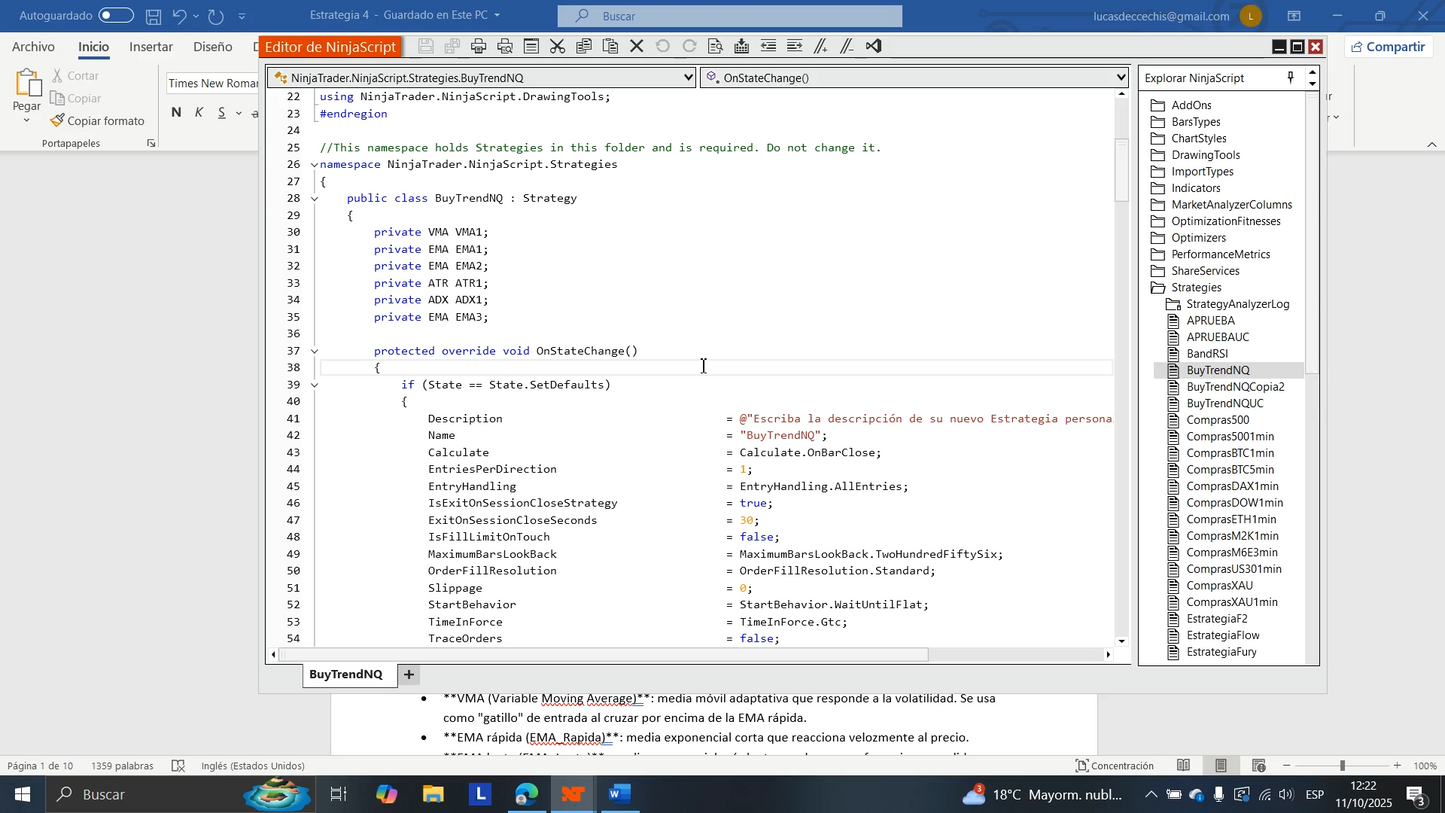1445x813 pixels.
Task: Click the uncomment selection icon
Action: pos(847,46)
